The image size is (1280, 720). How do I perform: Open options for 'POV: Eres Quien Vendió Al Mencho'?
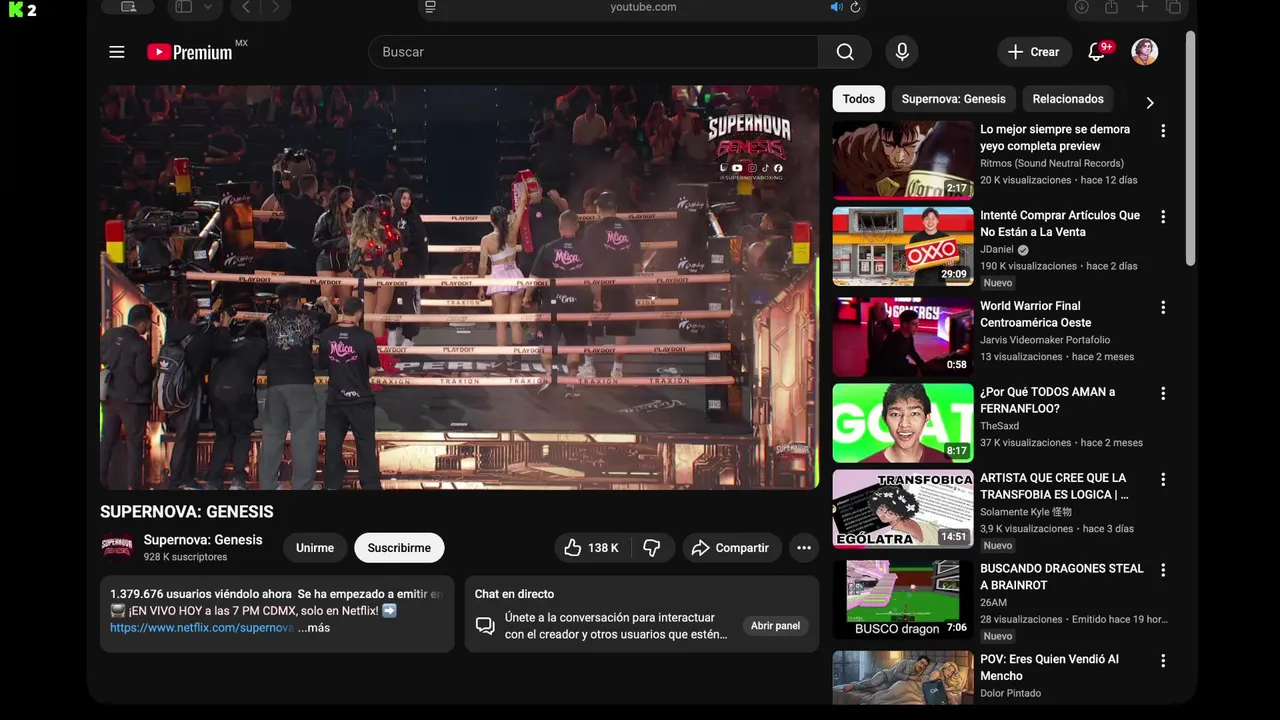click(x=1163, y=661)
